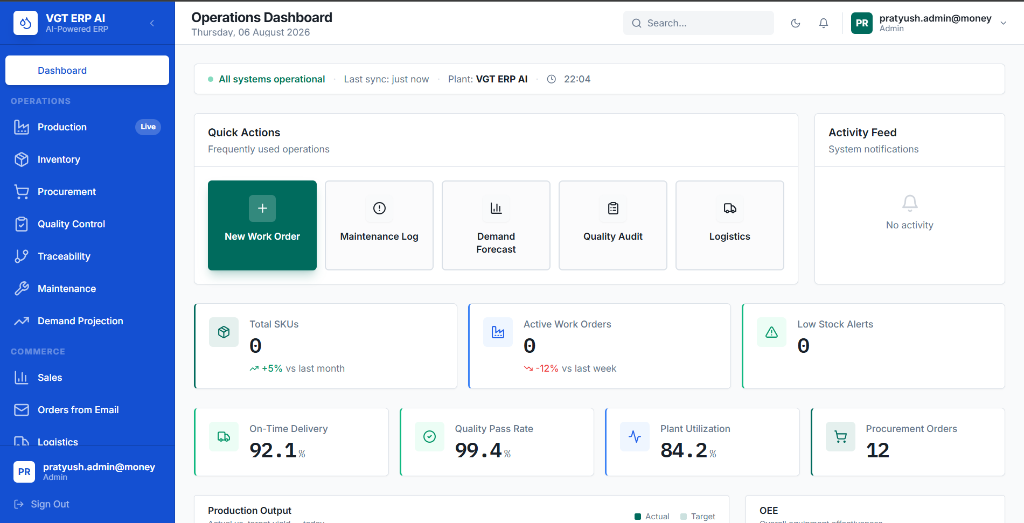Viewport: 1024px width, 523px height.
Task: Go to Inventory page
Action: [x=87, y=159]
